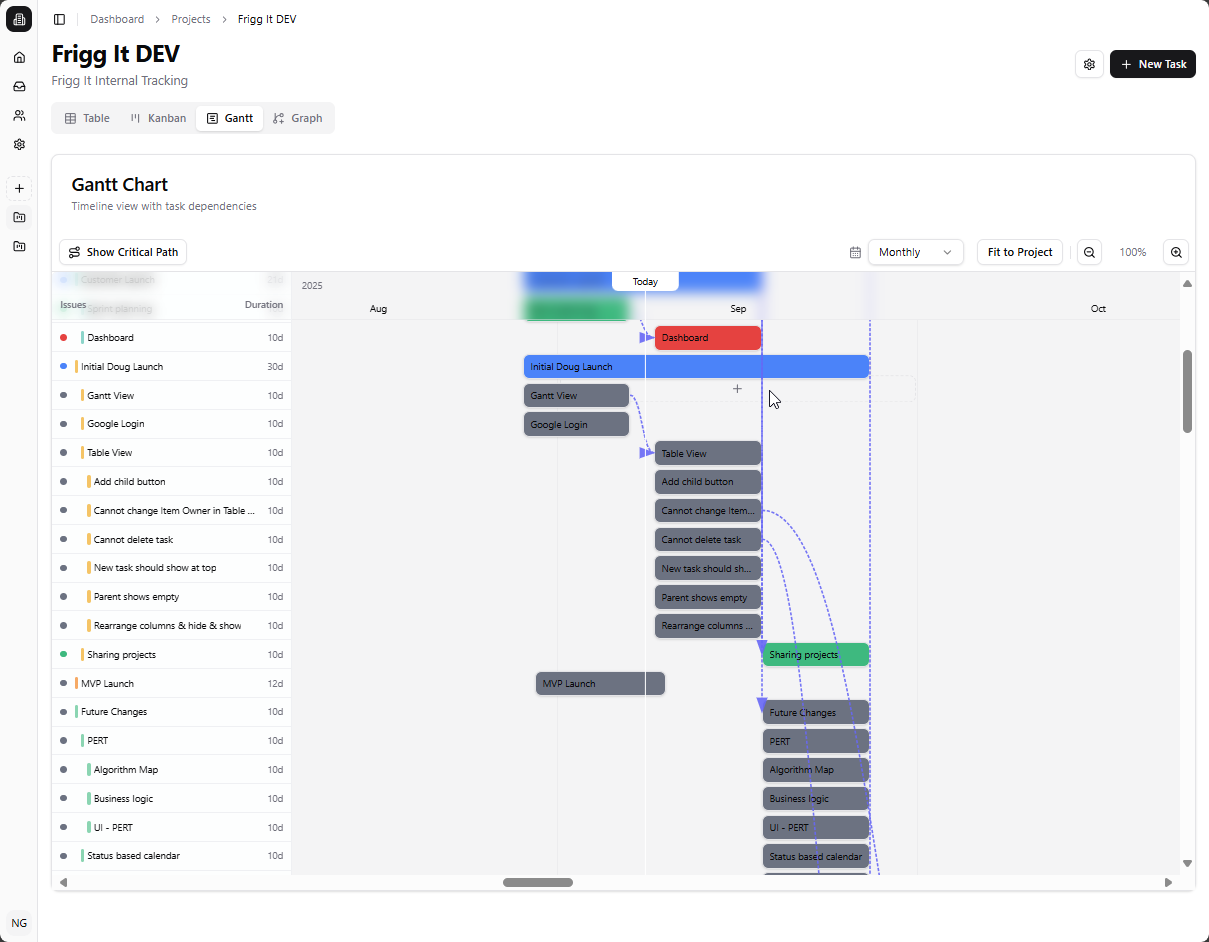Click the vertical scrollbar thumb
Image resolution: width=1209 pixels, height=942 pixels.
1187,391
